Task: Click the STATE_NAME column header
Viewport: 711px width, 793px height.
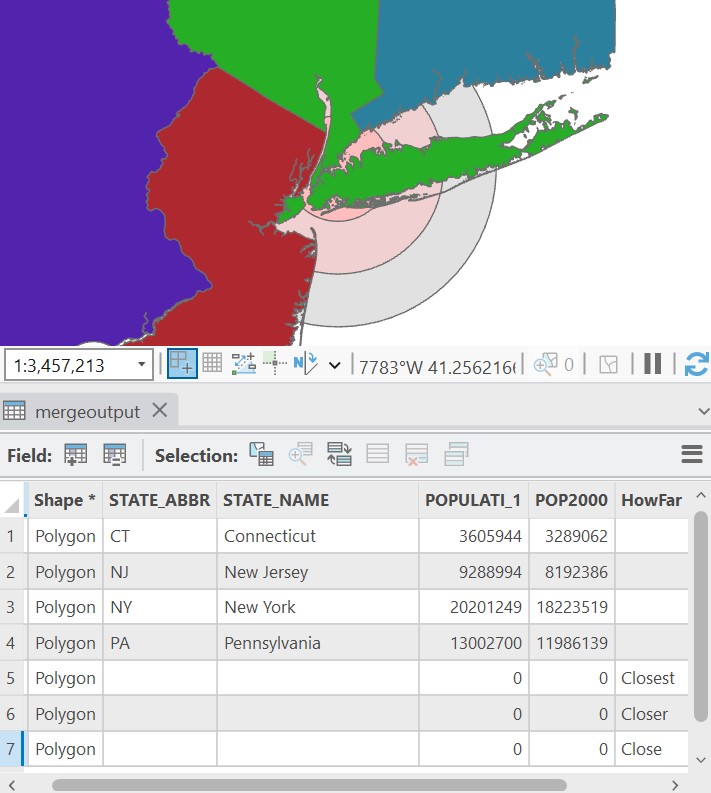Action: point(275,500)
